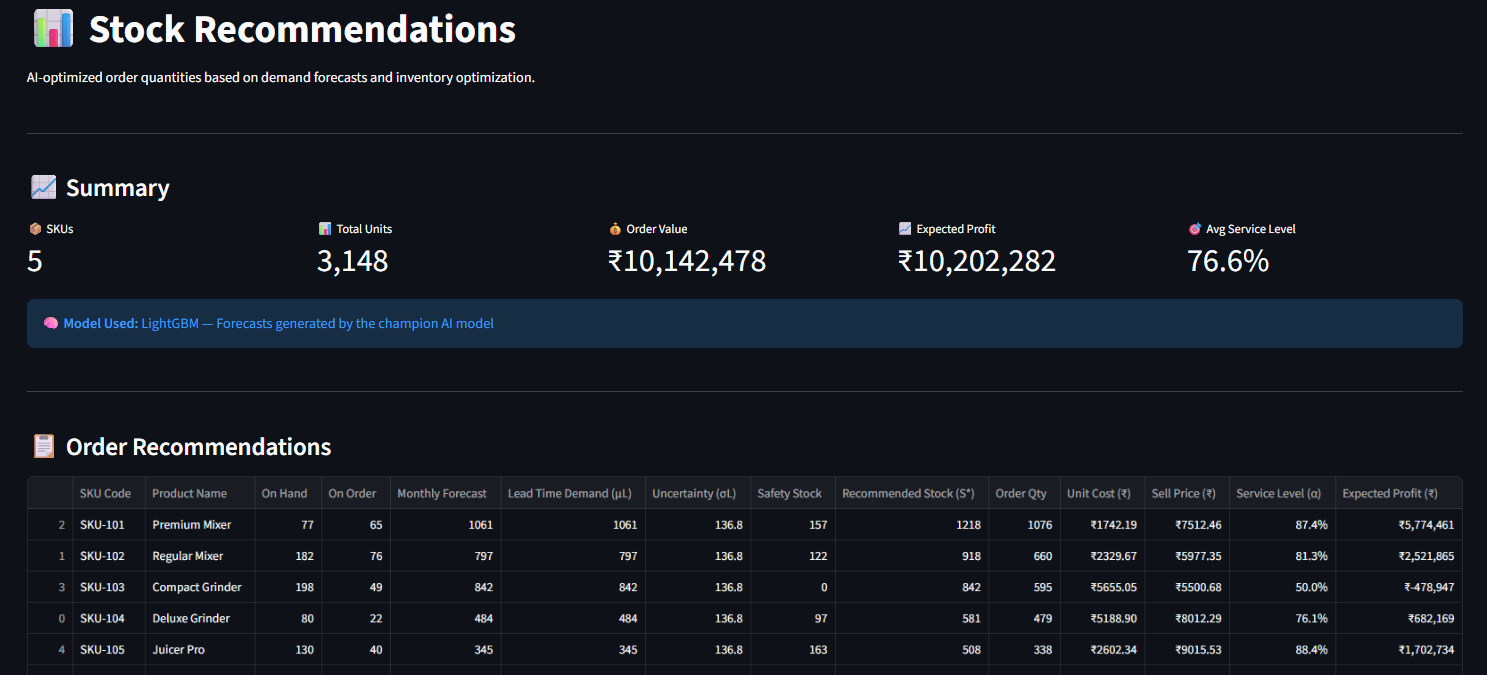
Task: Click the trend icon beside Expected Profit
Action: tap(905, 229)
